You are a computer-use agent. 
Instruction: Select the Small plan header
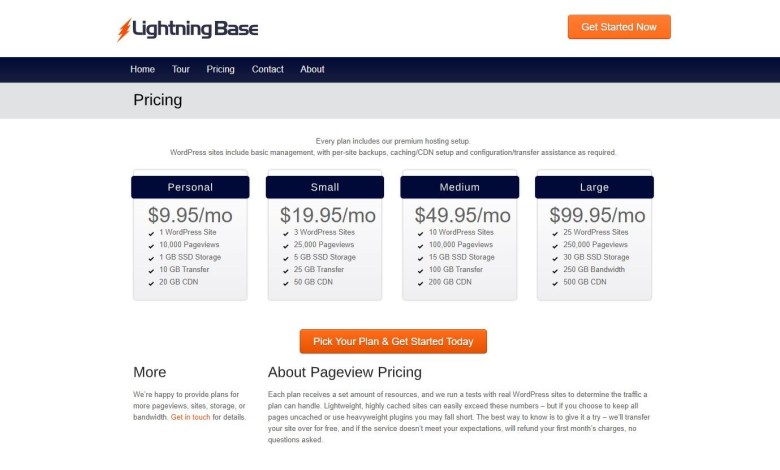[325, 187]
